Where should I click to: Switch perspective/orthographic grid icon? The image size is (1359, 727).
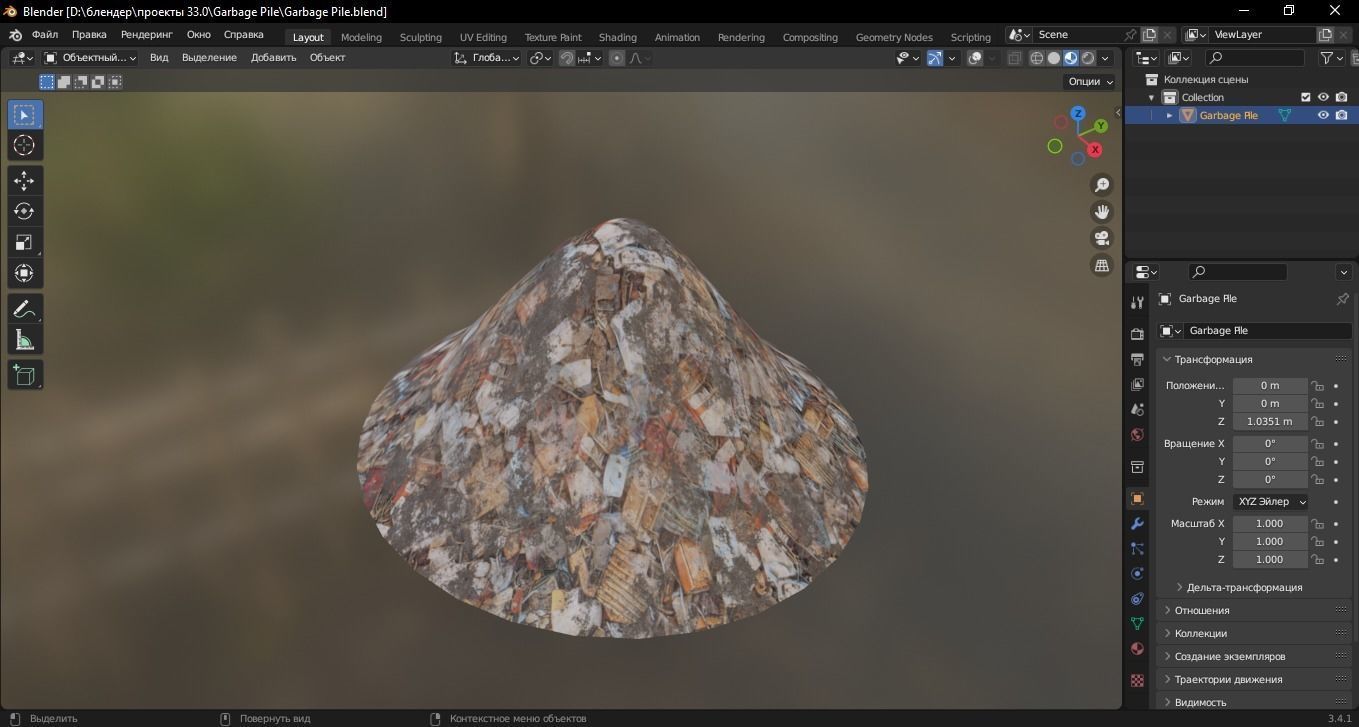[1102, 265]
